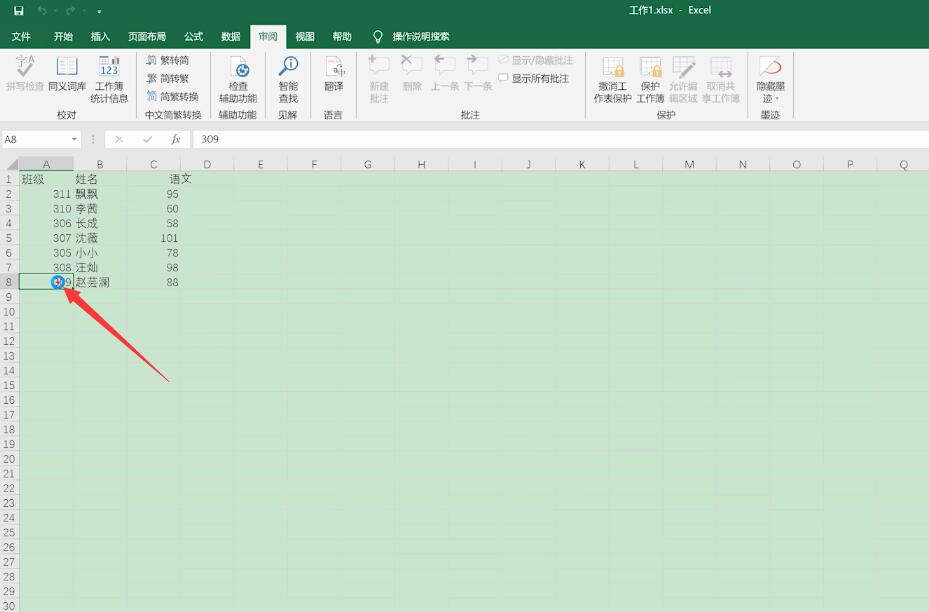The width and height of the screenshot is (929, 612).
Task: Run the 拼写检查 spelling check
Action: [x=25, y=73]
